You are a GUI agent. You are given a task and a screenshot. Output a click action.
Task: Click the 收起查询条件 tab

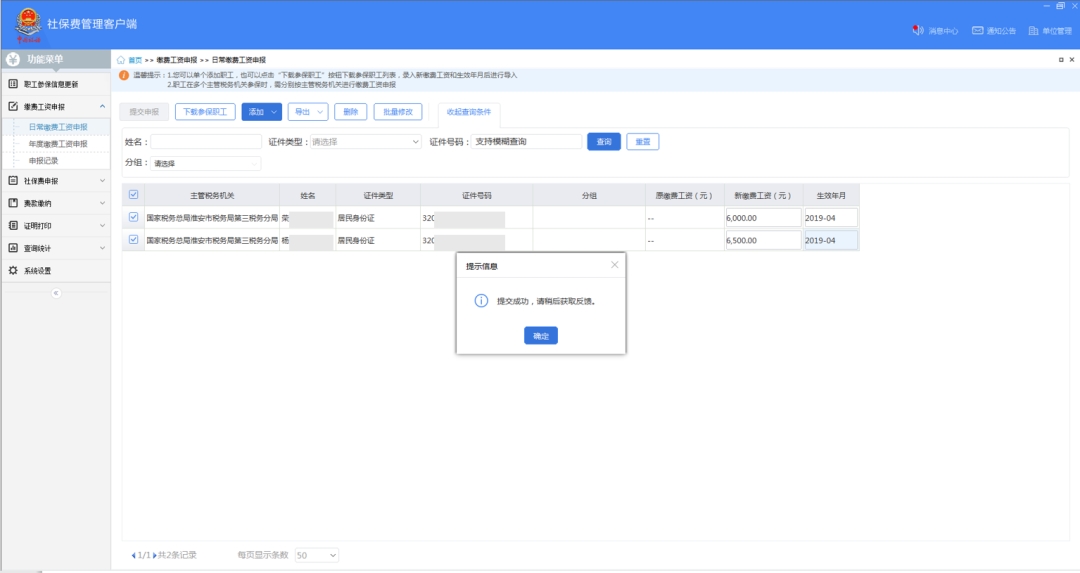pos(469,112)
